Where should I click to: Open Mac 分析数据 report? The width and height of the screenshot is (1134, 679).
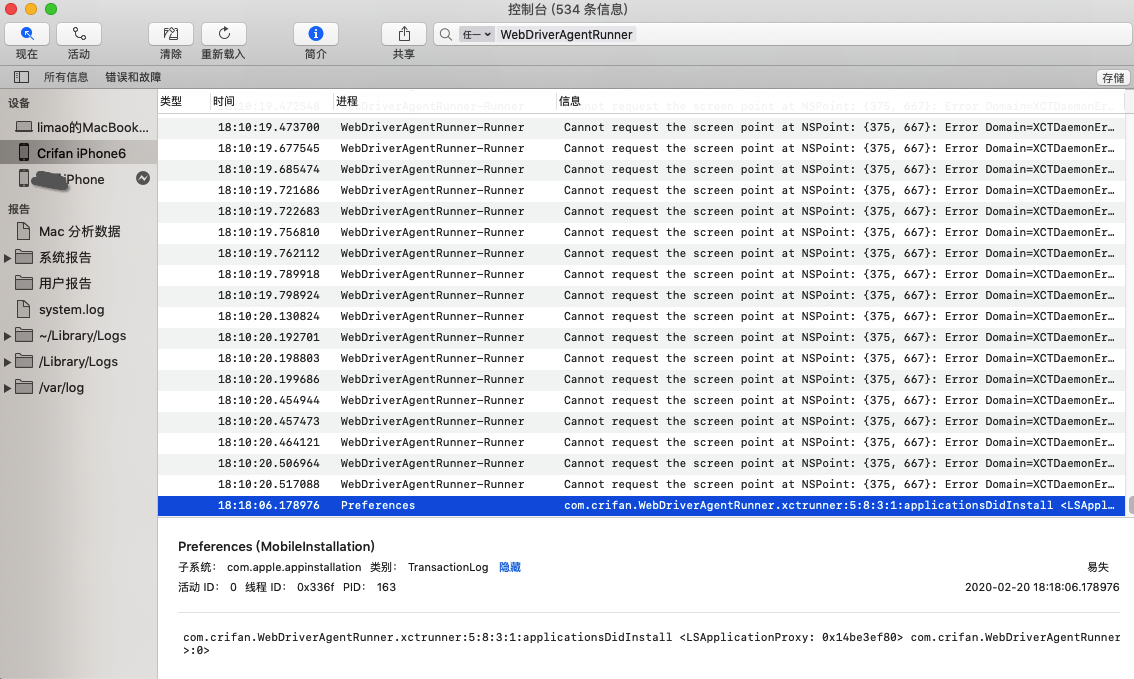(x=78, y=231)
